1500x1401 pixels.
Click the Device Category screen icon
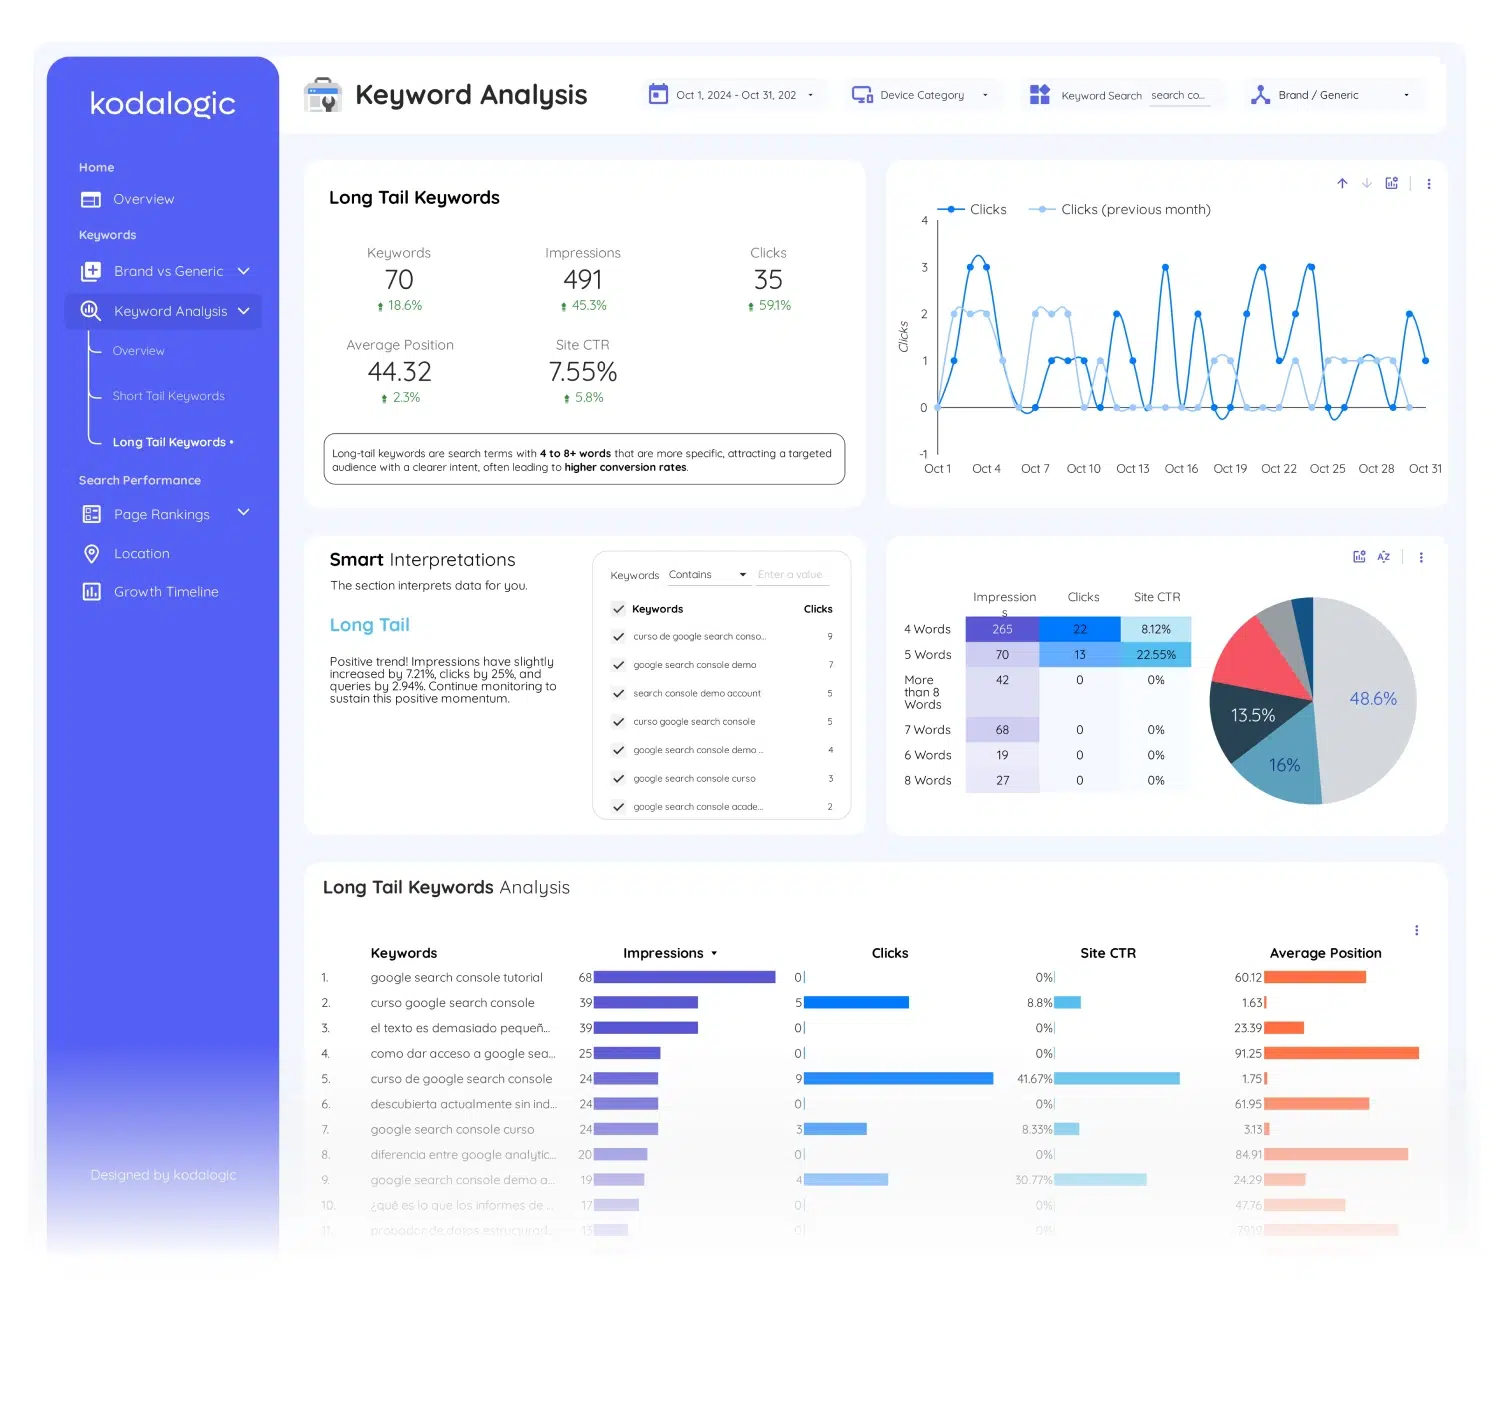tap(862, 95)
